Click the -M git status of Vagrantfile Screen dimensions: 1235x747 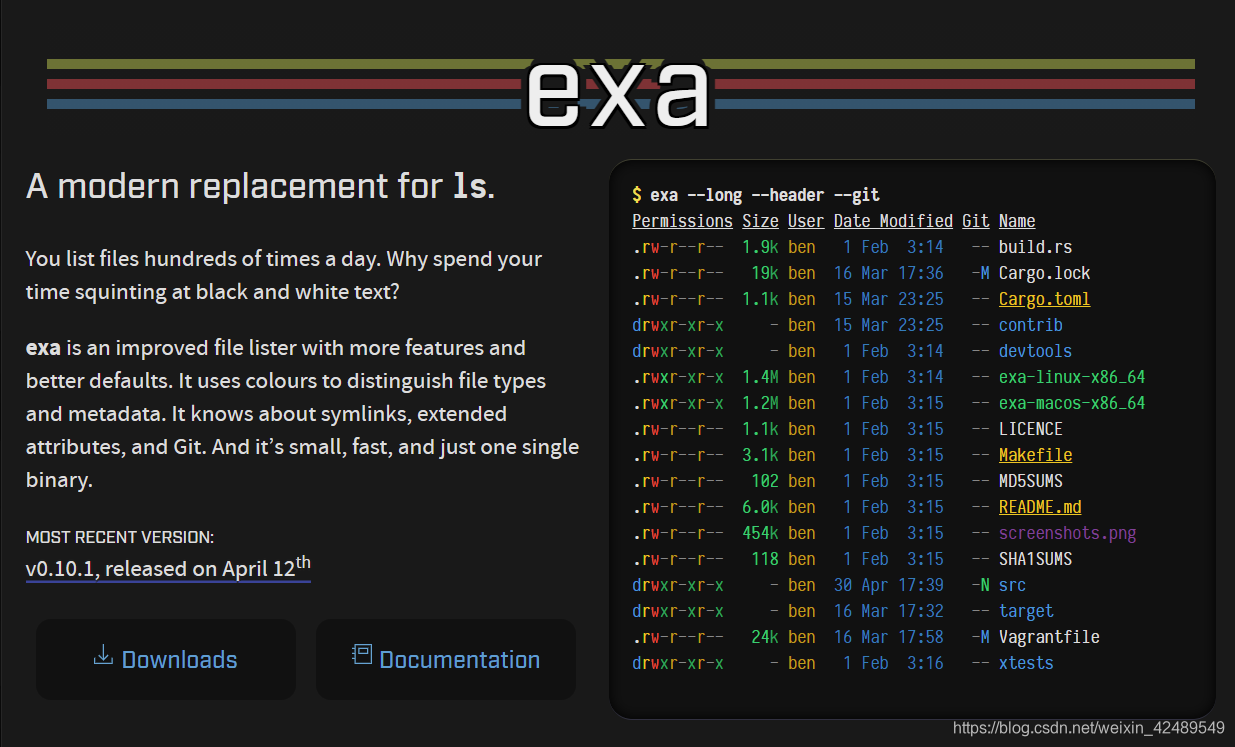(980, 637)
